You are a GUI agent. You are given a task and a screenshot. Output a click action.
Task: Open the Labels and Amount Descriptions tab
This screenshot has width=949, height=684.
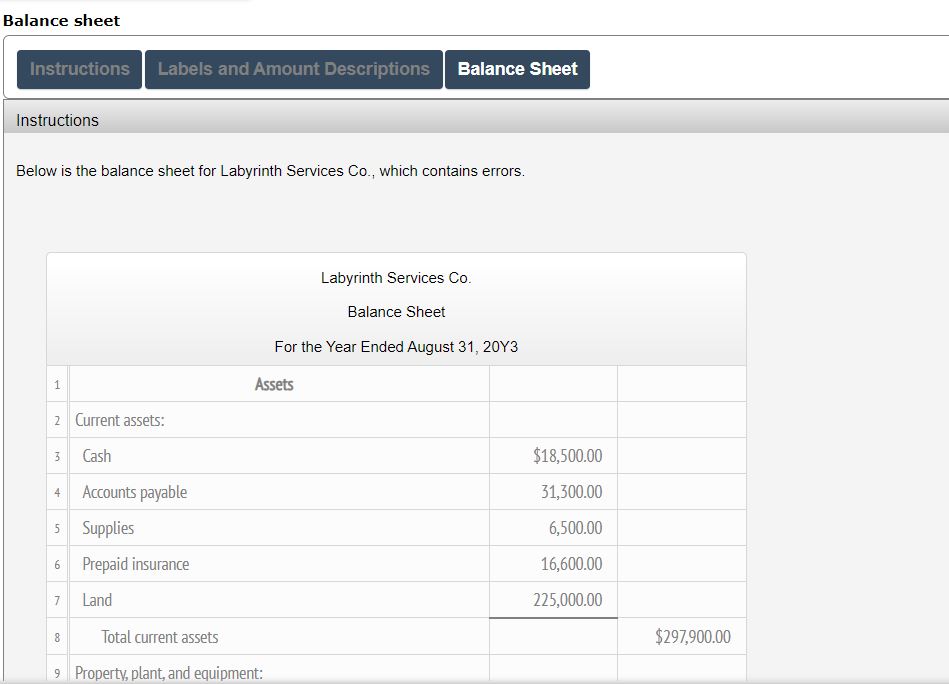293,69
